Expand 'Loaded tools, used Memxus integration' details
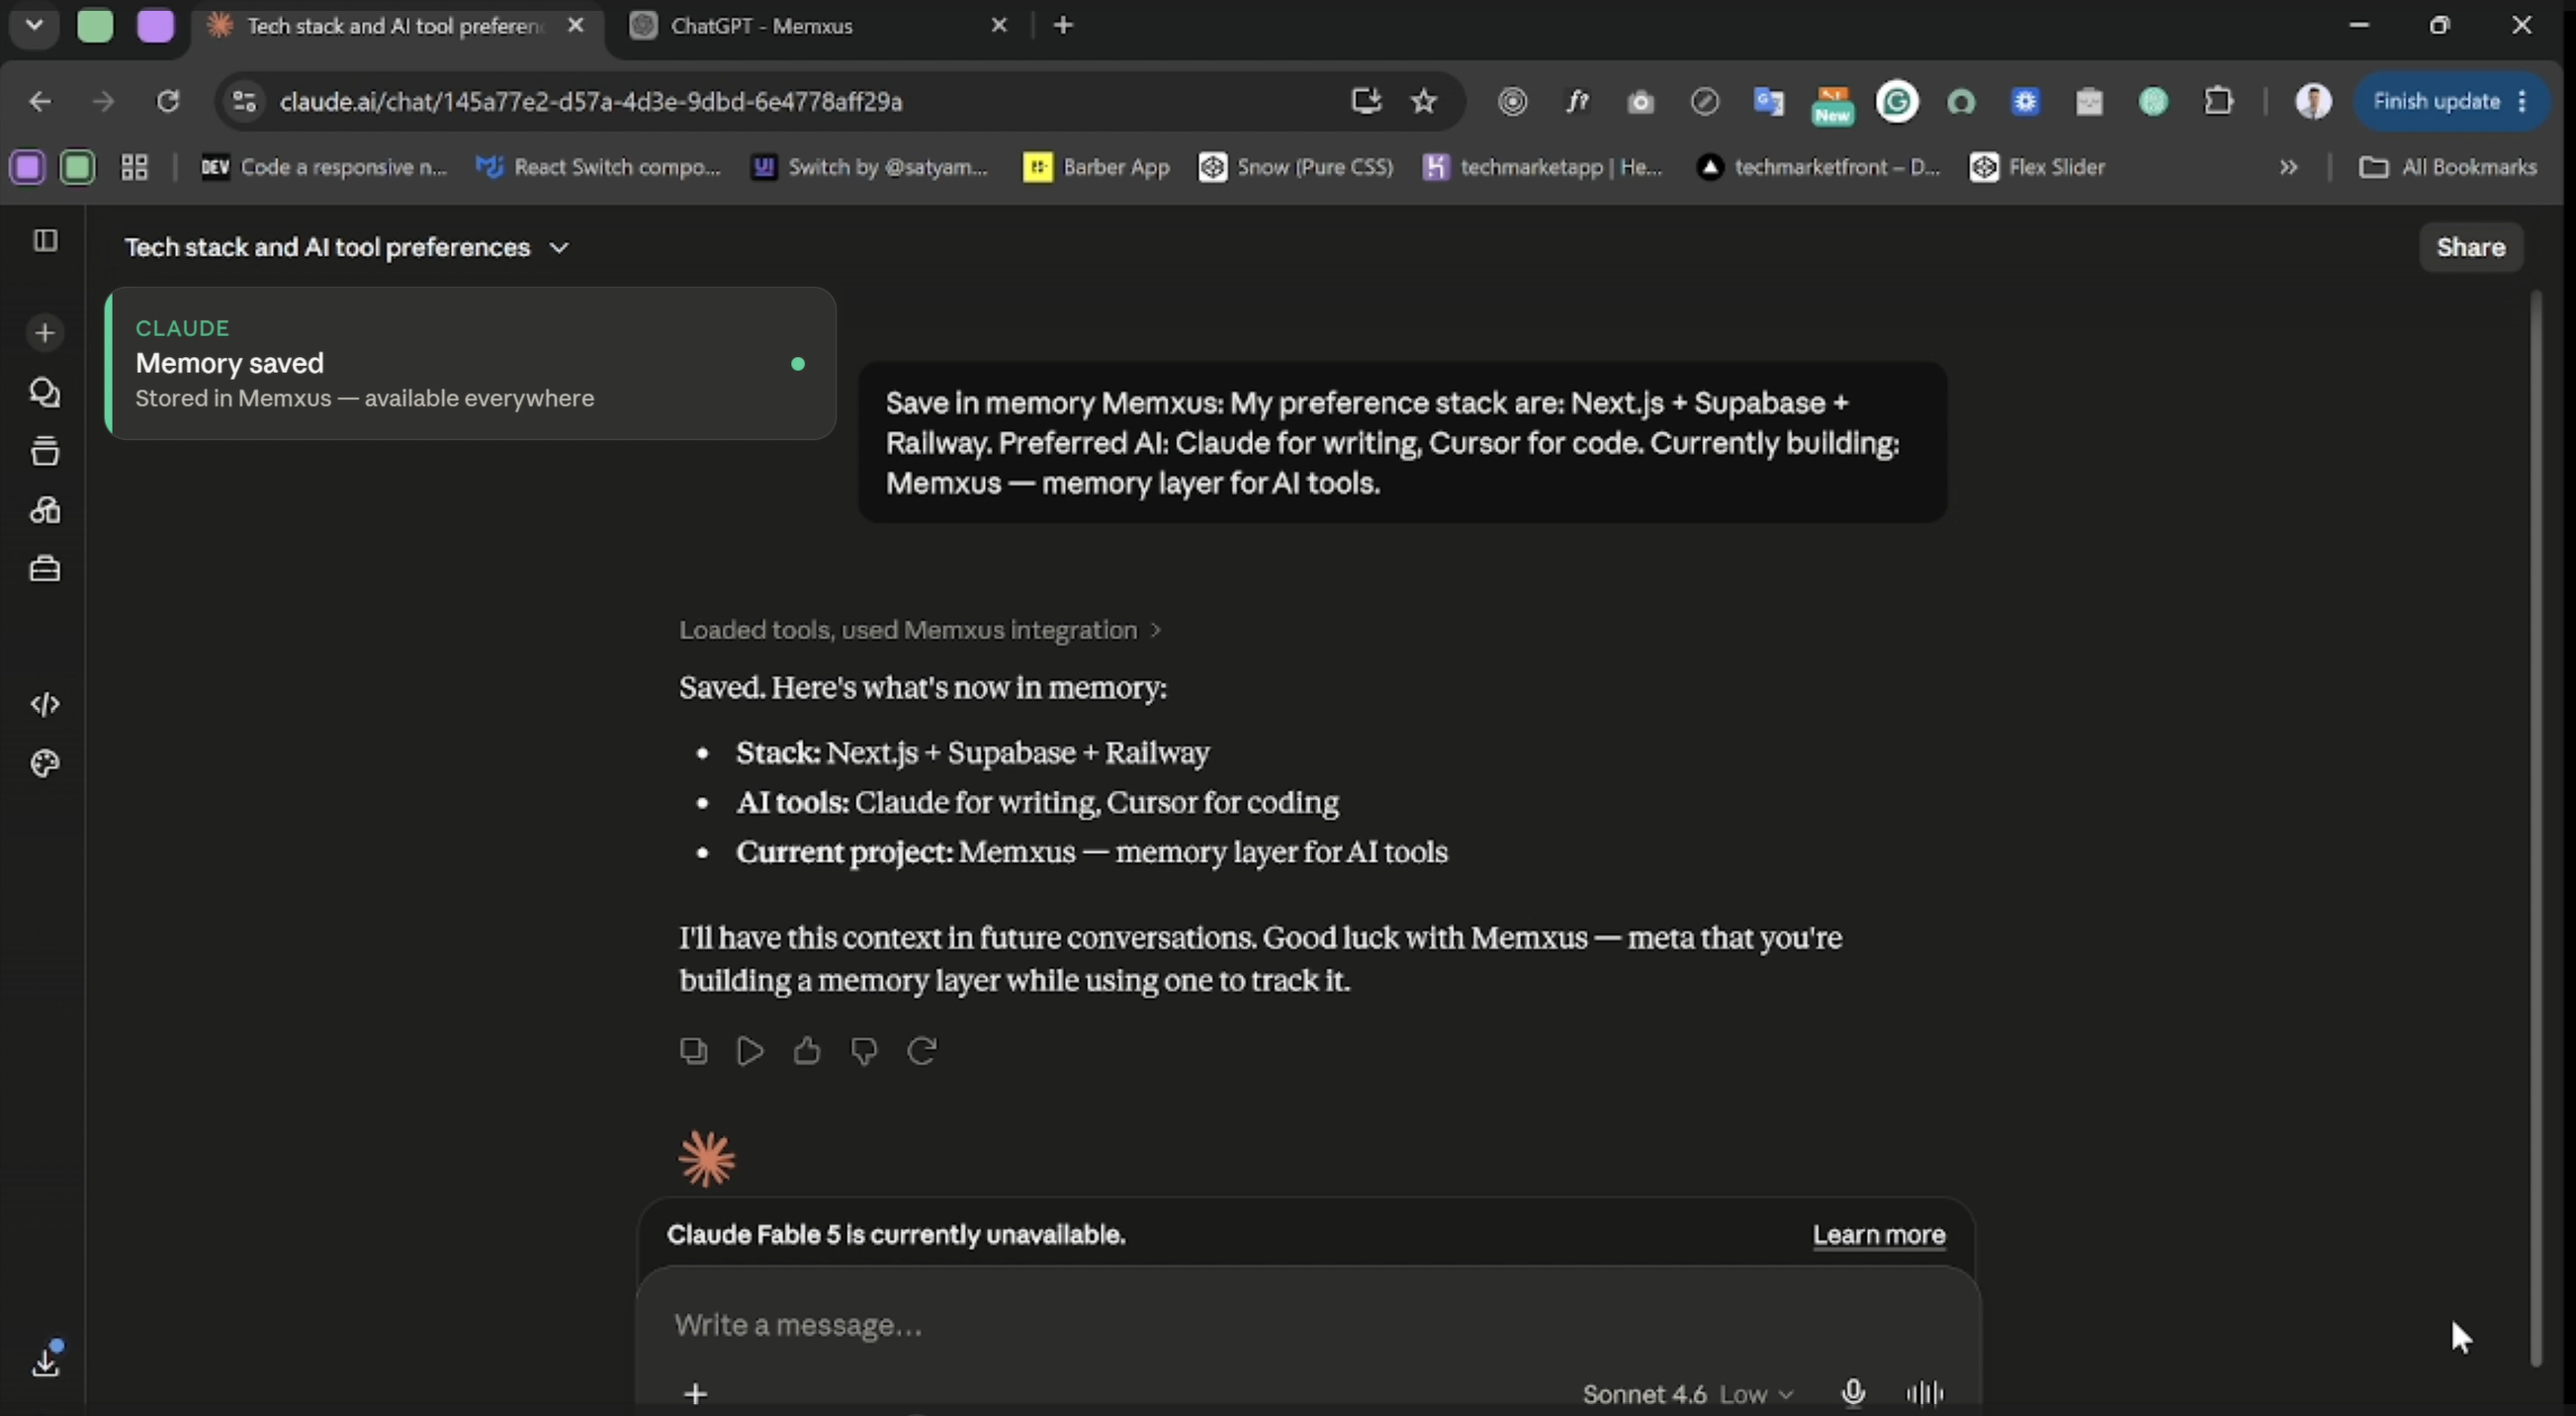Image resolution: width=2576 pixels, height=1416 pixels. [920, 630]
